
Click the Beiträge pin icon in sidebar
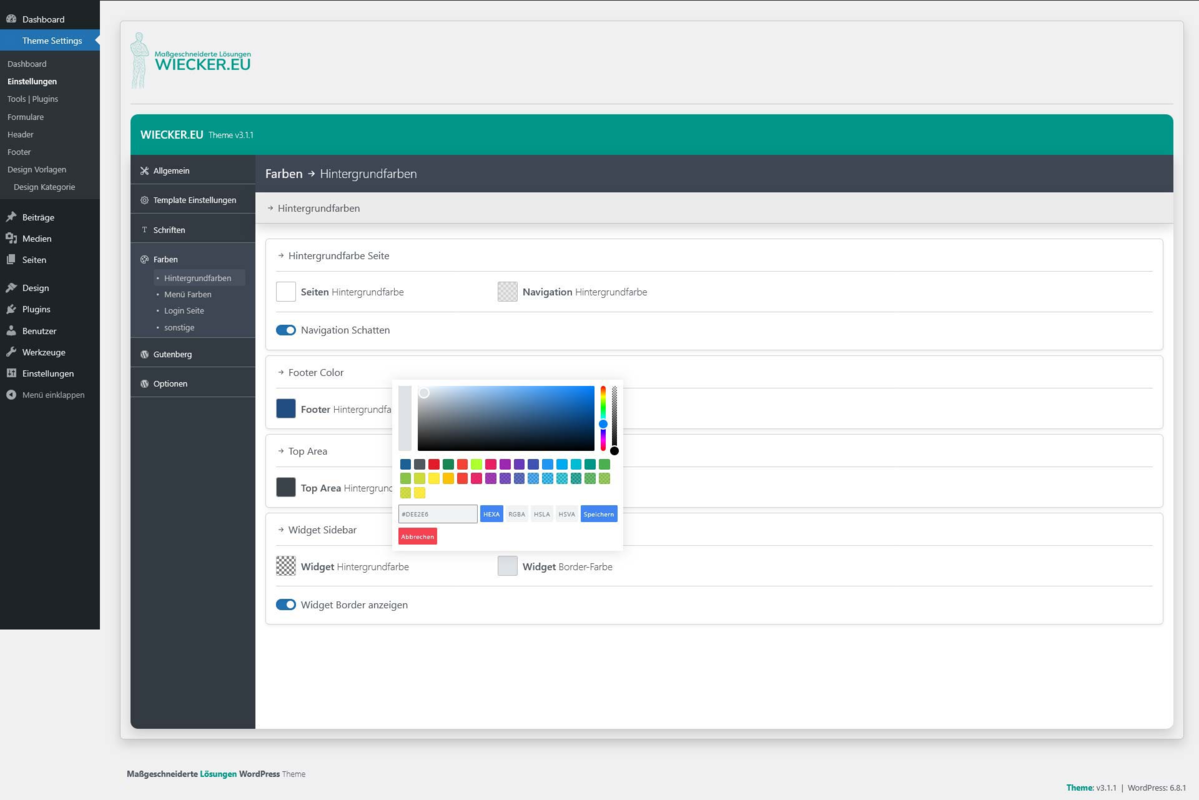coord(11,217)
